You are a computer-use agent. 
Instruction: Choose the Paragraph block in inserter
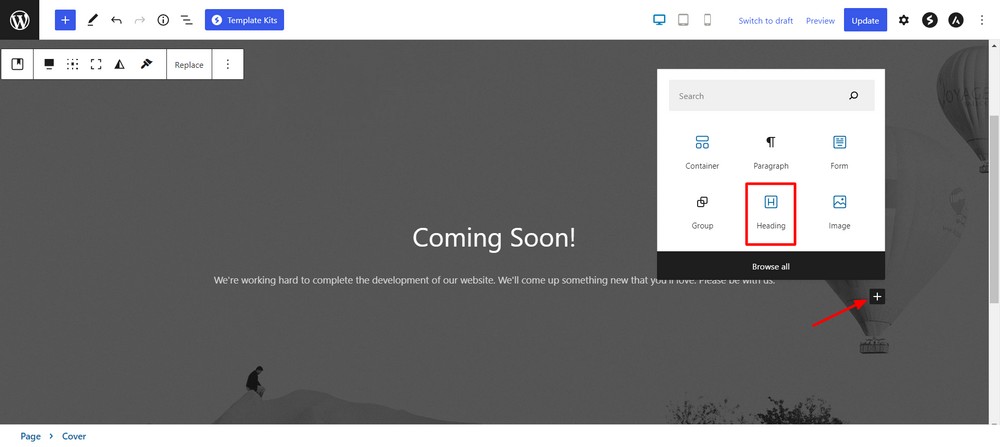tap(771, 152)
